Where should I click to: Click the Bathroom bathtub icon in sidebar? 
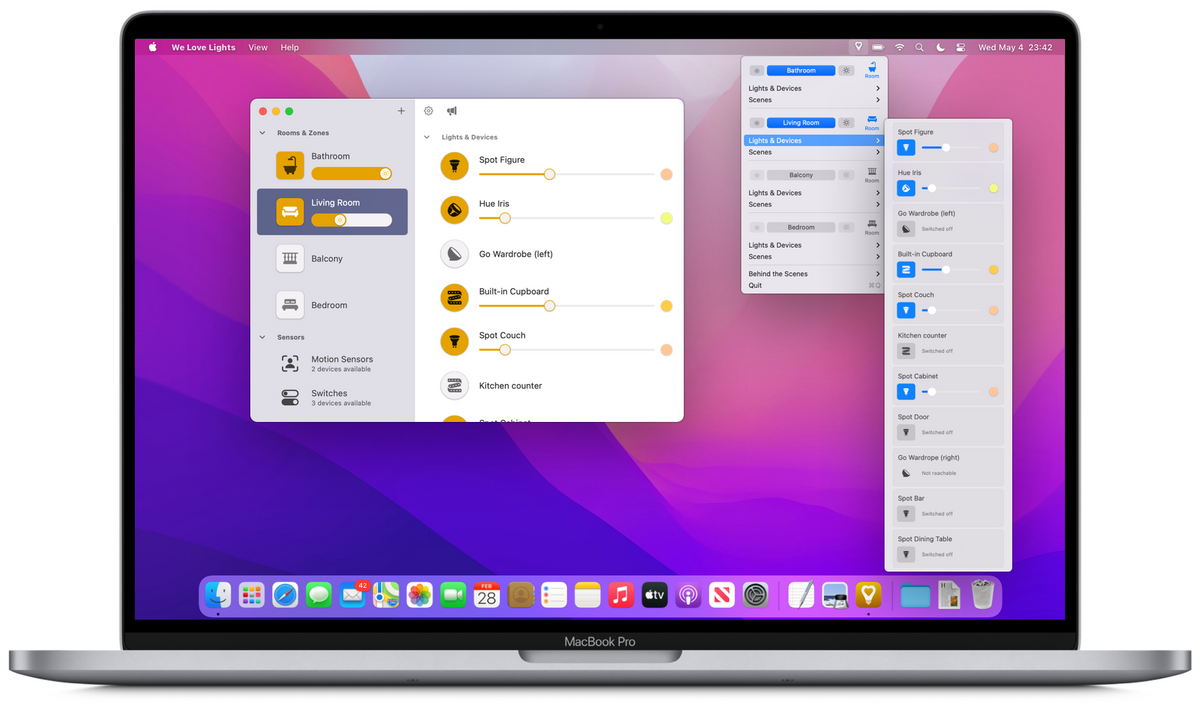[x=290, y=165]
